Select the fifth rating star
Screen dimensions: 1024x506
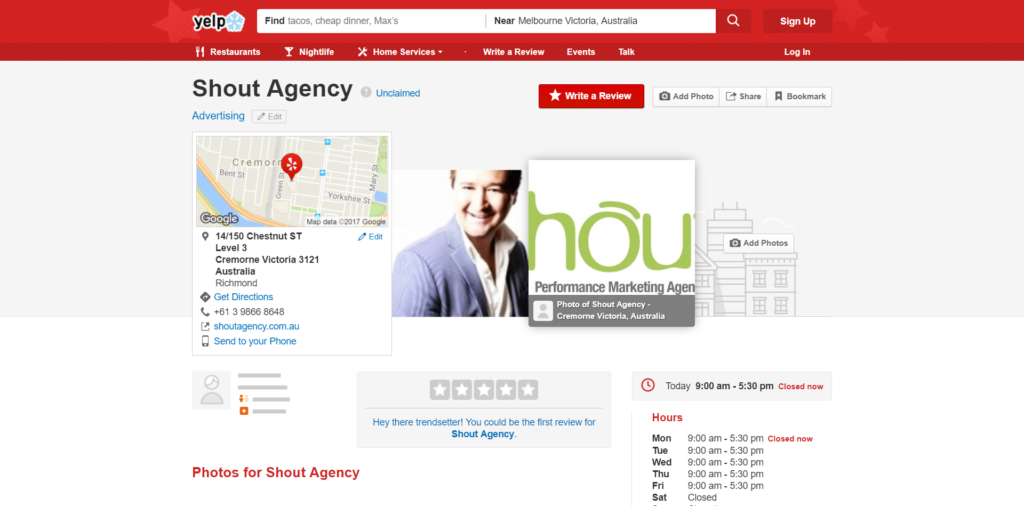[528, 390]
